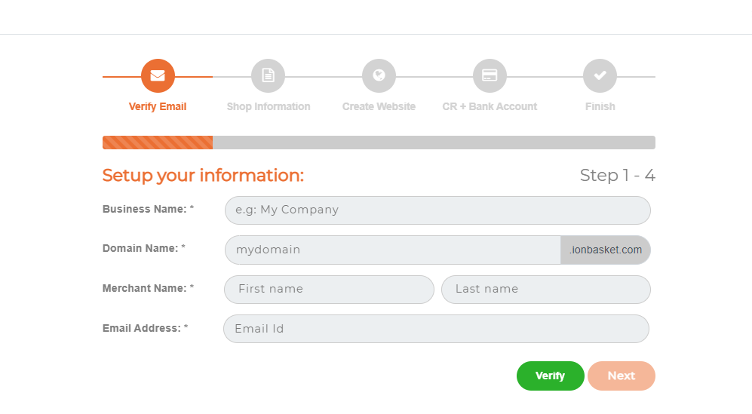Select the Create Website step label

[379, 106]
